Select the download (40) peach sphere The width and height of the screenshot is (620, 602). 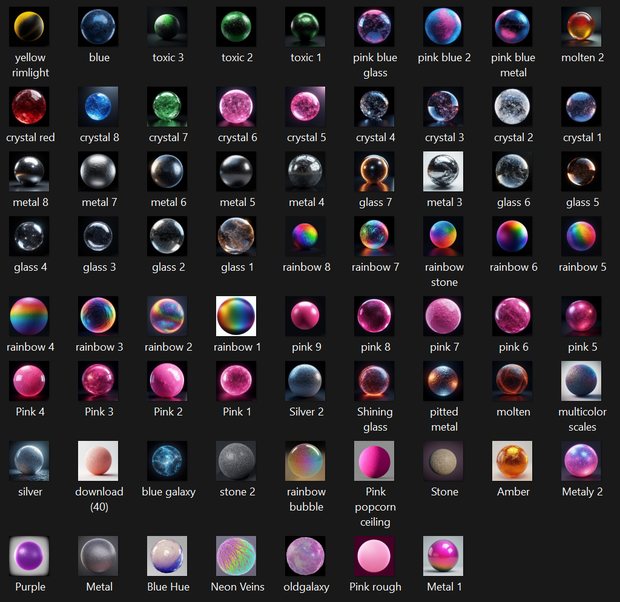pos(98,461)
